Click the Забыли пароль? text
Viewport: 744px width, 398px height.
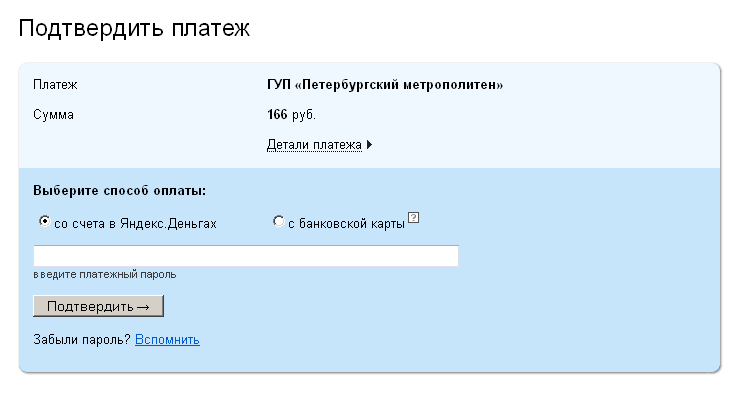[x=82, y=340]
